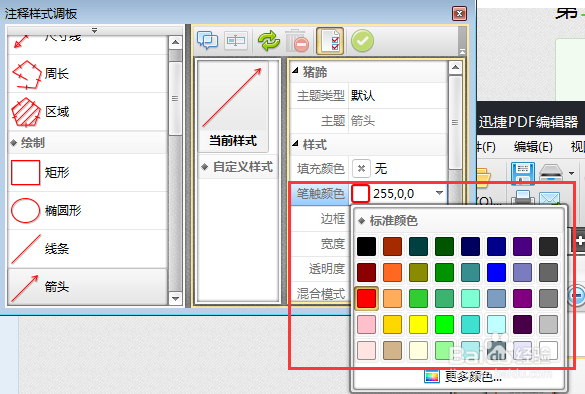Image resolution: width=585 pixels, height=394 pixels.
Task: Click the printer icon in PDF editor toolbar
Action: pyautogui.click(x=522, y=197)
